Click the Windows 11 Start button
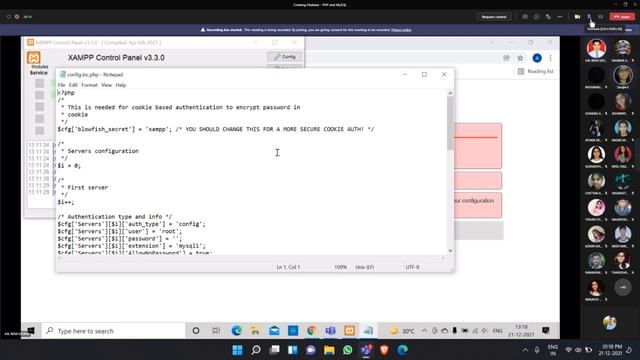The width and height of the screenshot is (640, 360). coord(238,350)
